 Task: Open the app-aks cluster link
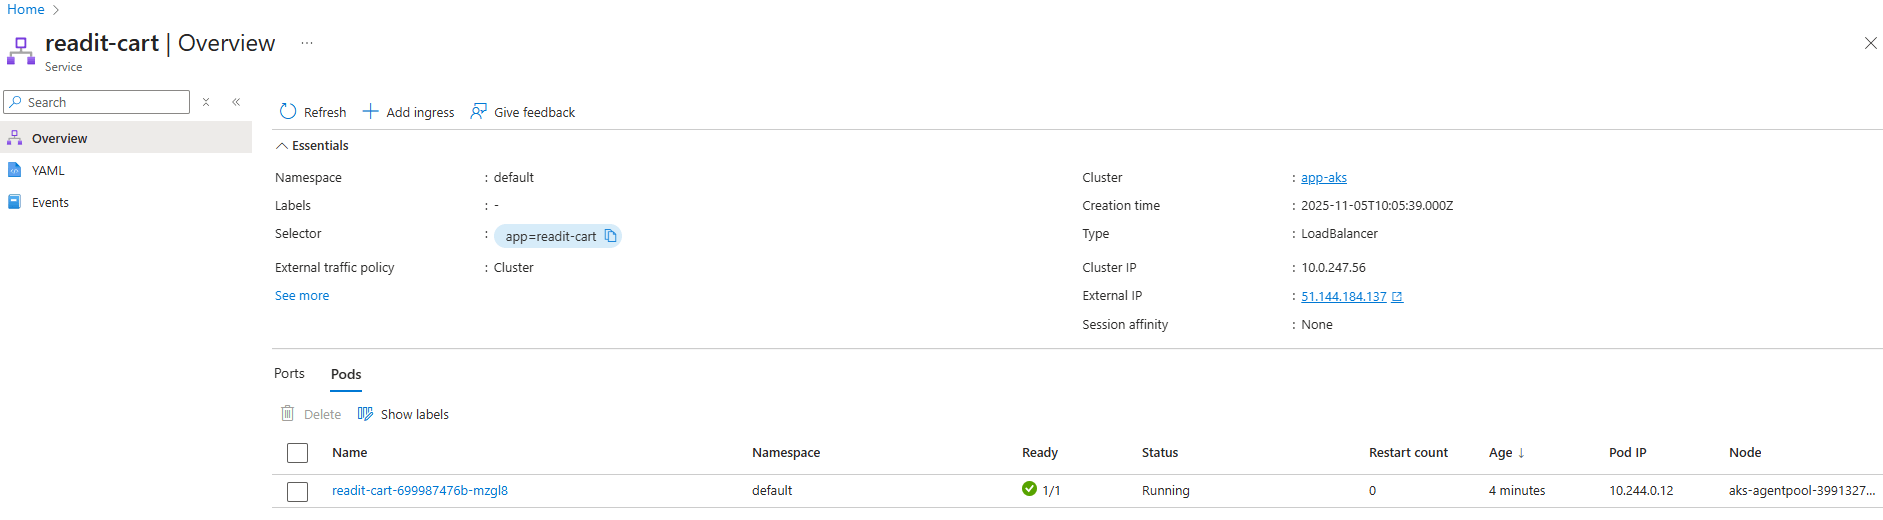(x=1323, y=178)
